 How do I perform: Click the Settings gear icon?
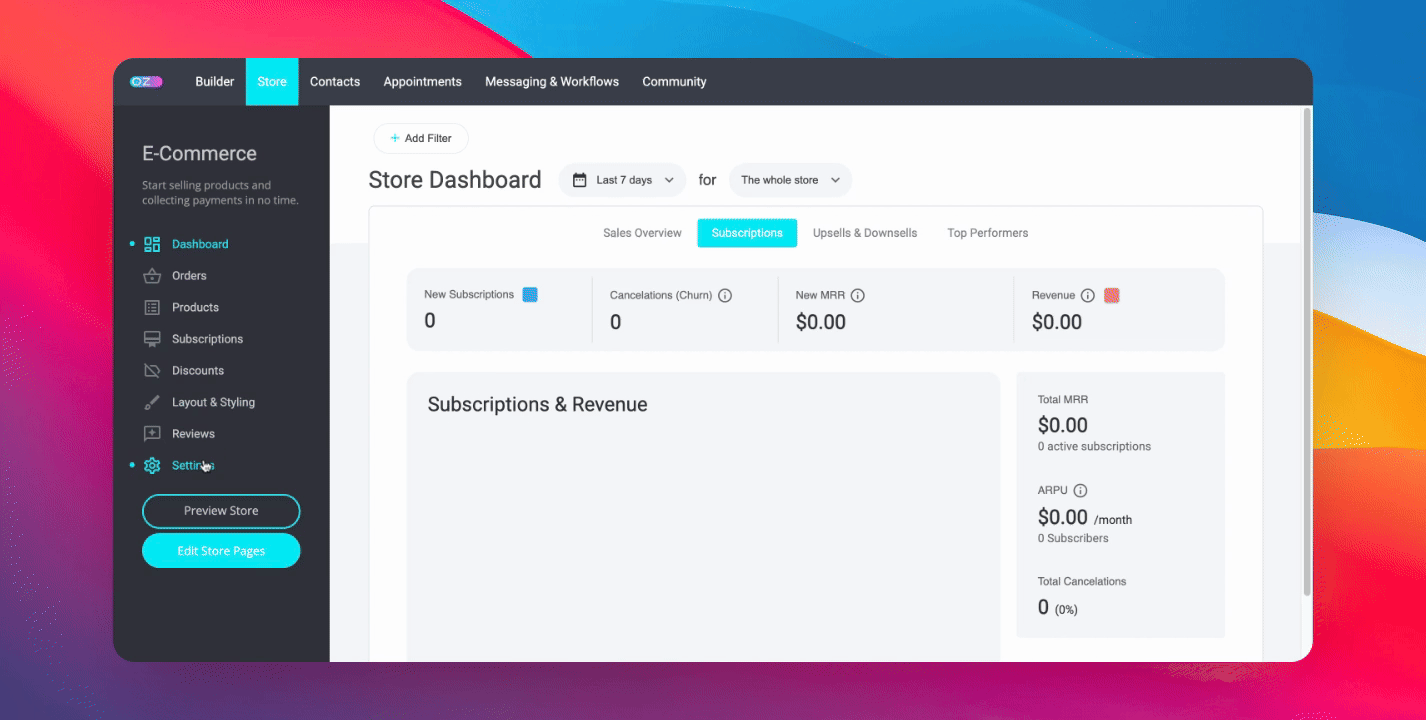coord(152,465)
